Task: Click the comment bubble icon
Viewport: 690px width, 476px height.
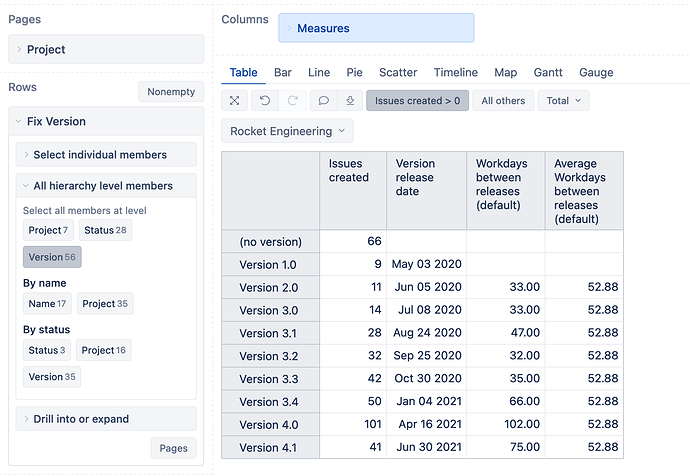Action: 323,101
